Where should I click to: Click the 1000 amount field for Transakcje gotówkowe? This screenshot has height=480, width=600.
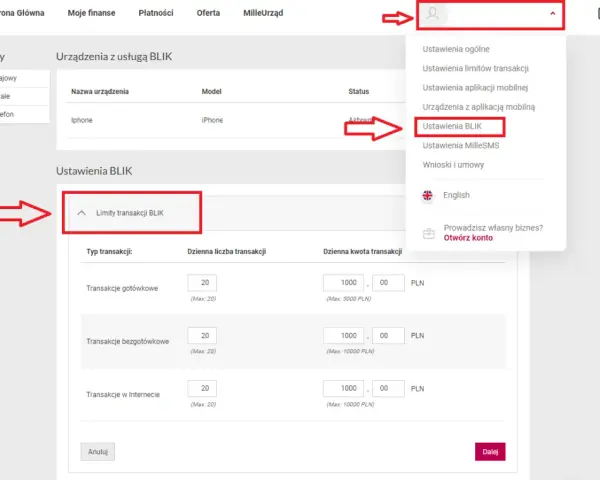[343, 283]
